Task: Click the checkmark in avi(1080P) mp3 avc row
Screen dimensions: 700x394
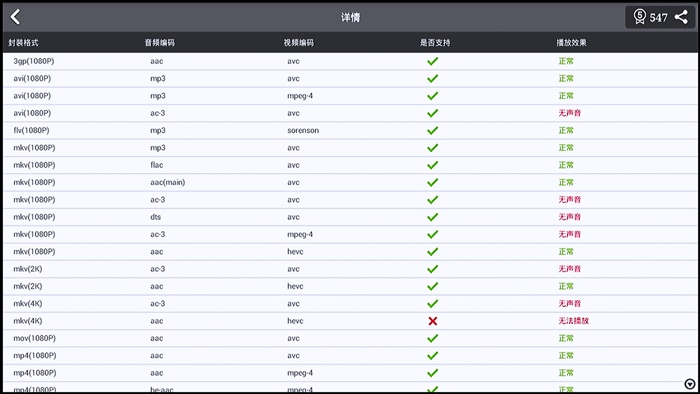Action: click(x=433, y=79)
